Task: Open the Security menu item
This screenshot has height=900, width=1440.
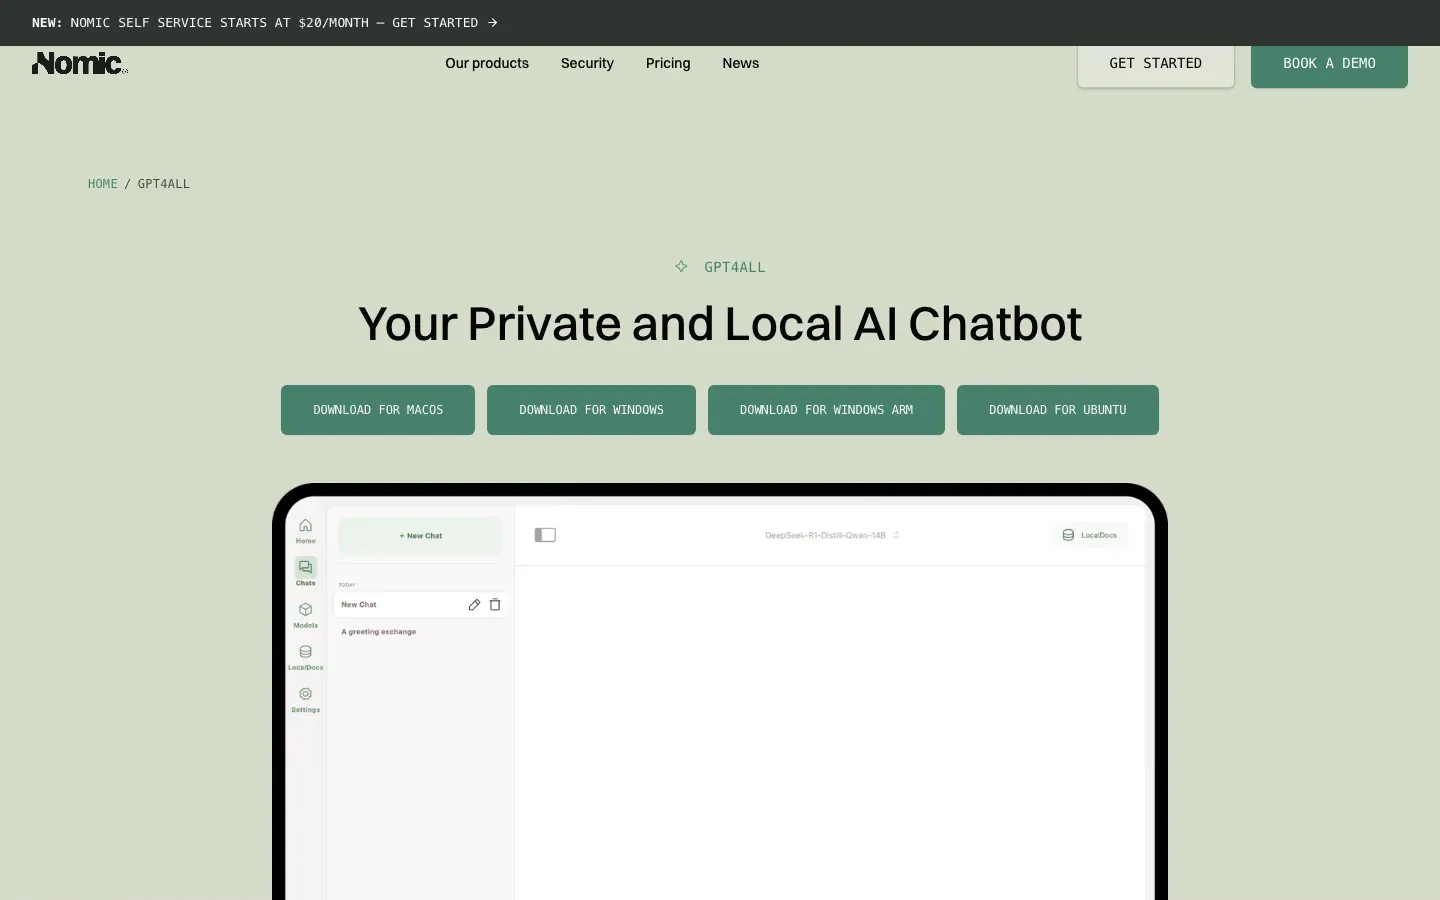Action: [x=587, y=63]
